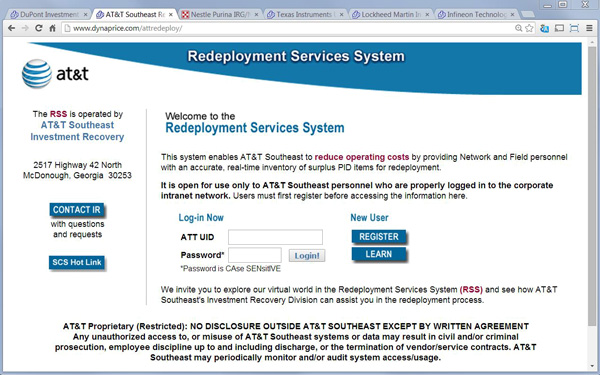Screen dimensions: 600x375
Task: Click the cast screen extension icon
Action: [559, 28]
